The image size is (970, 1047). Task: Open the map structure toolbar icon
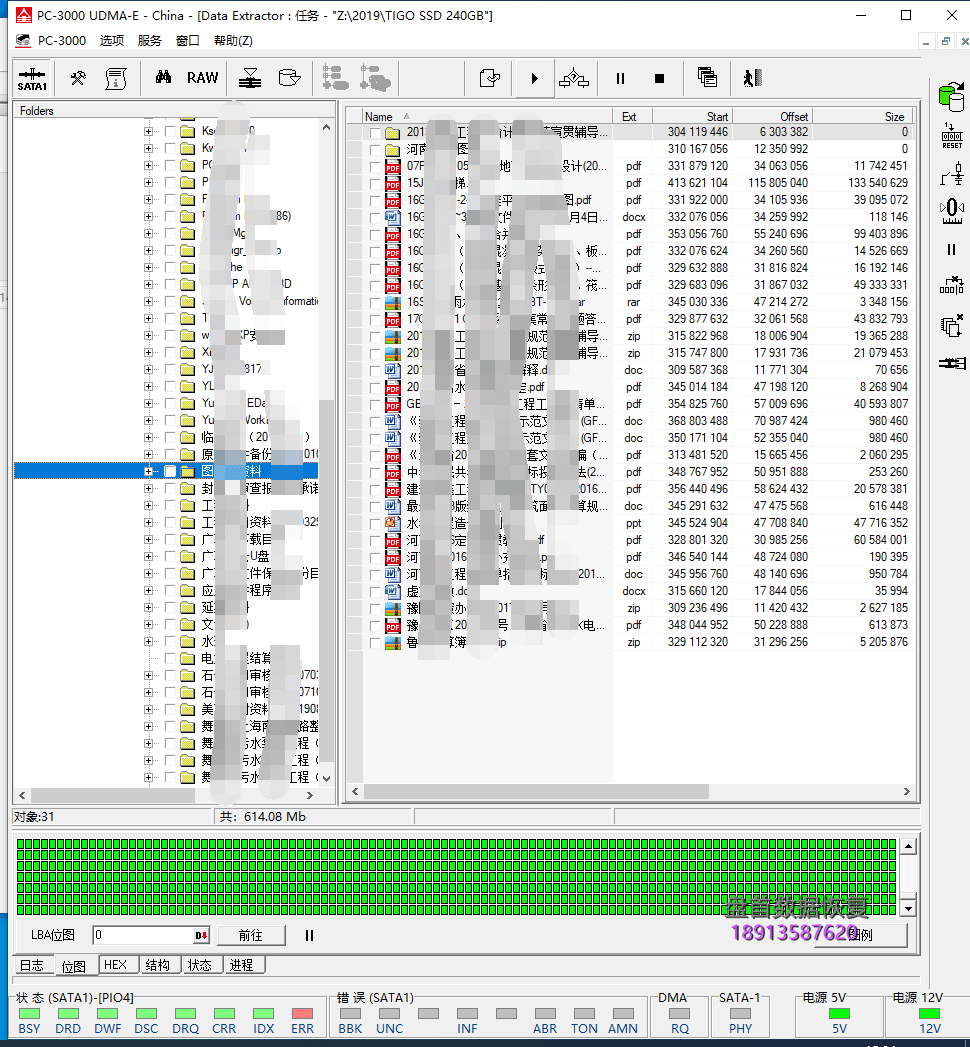coord(574,79)
